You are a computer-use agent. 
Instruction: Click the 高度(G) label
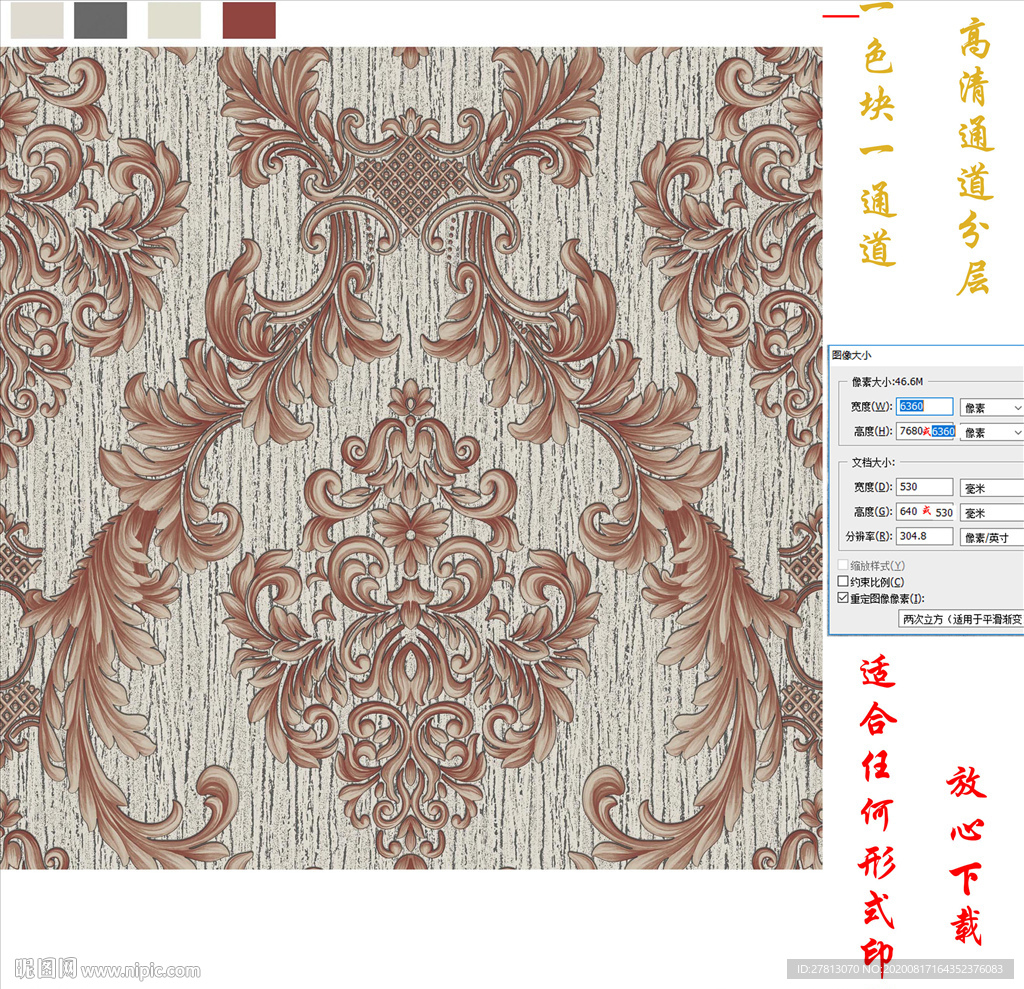pos(872,511)
